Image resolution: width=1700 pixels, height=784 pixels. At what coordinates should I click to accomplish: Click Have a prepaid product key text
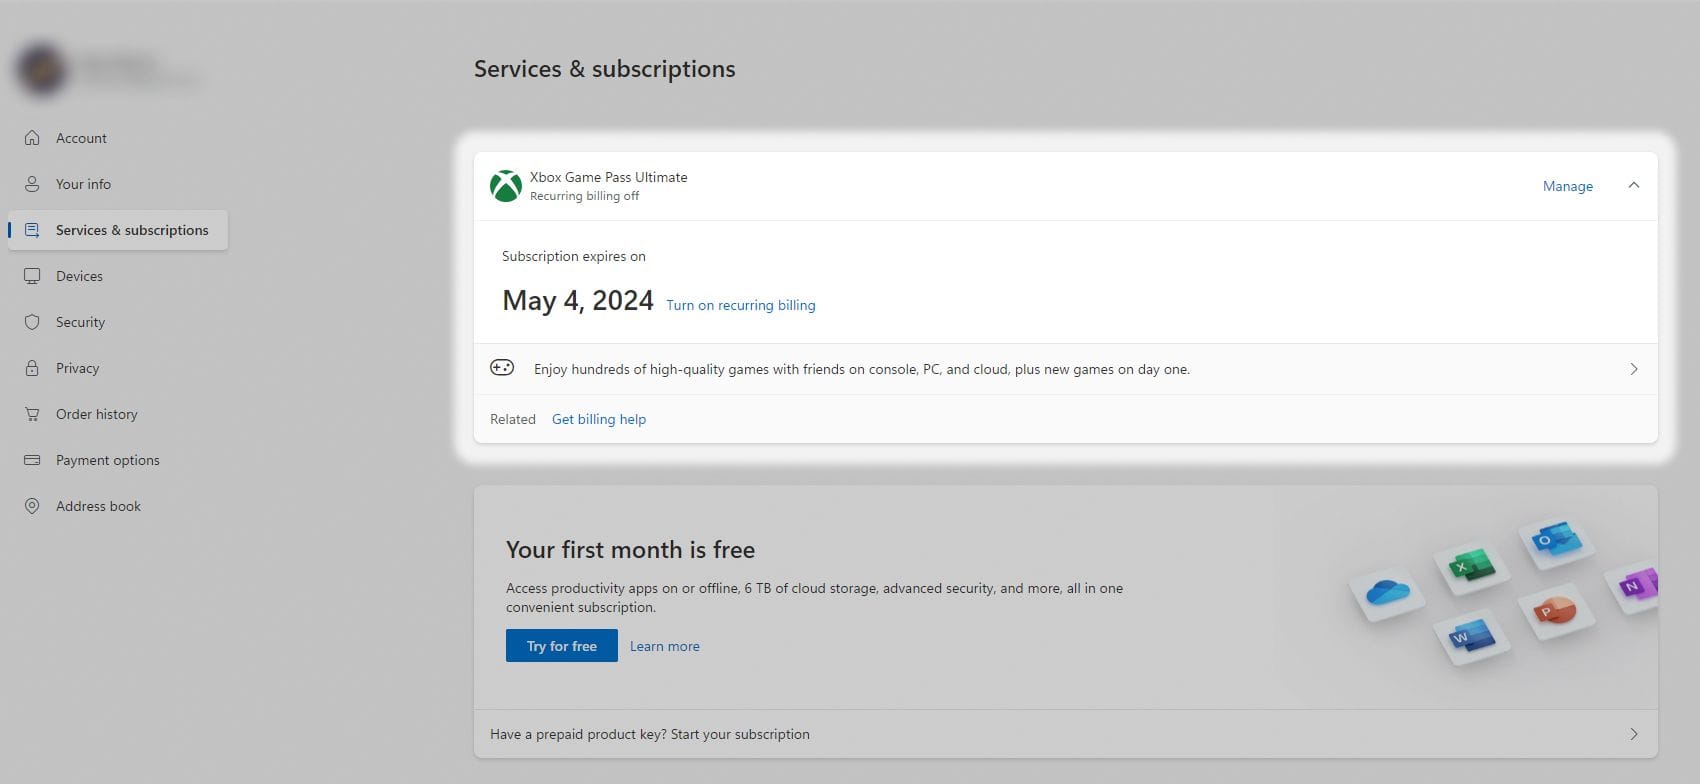click(650, 734)
